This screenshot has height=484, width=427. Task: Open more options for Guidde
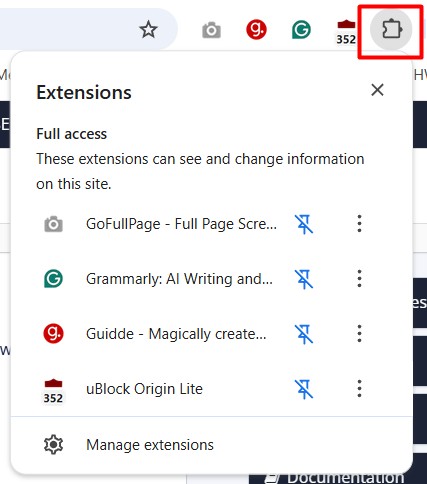click(x=359, y=334)
